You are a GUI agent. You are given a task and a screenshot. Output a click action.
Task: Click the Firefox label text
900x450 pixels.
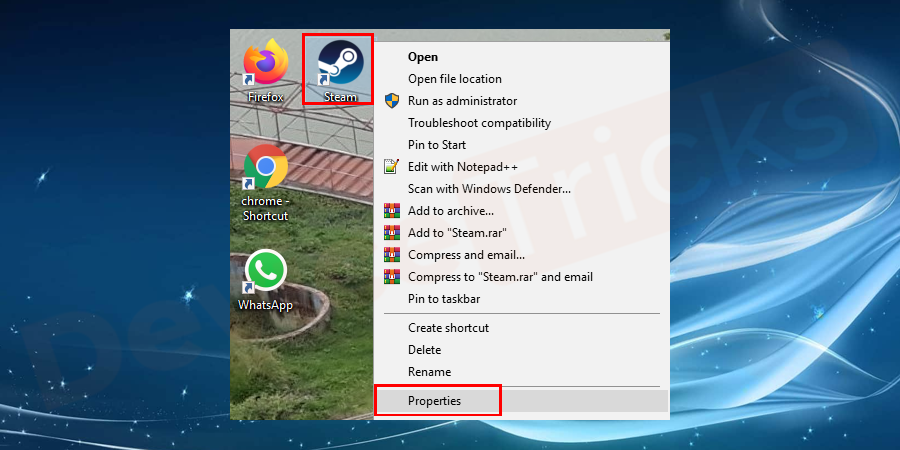265,97
